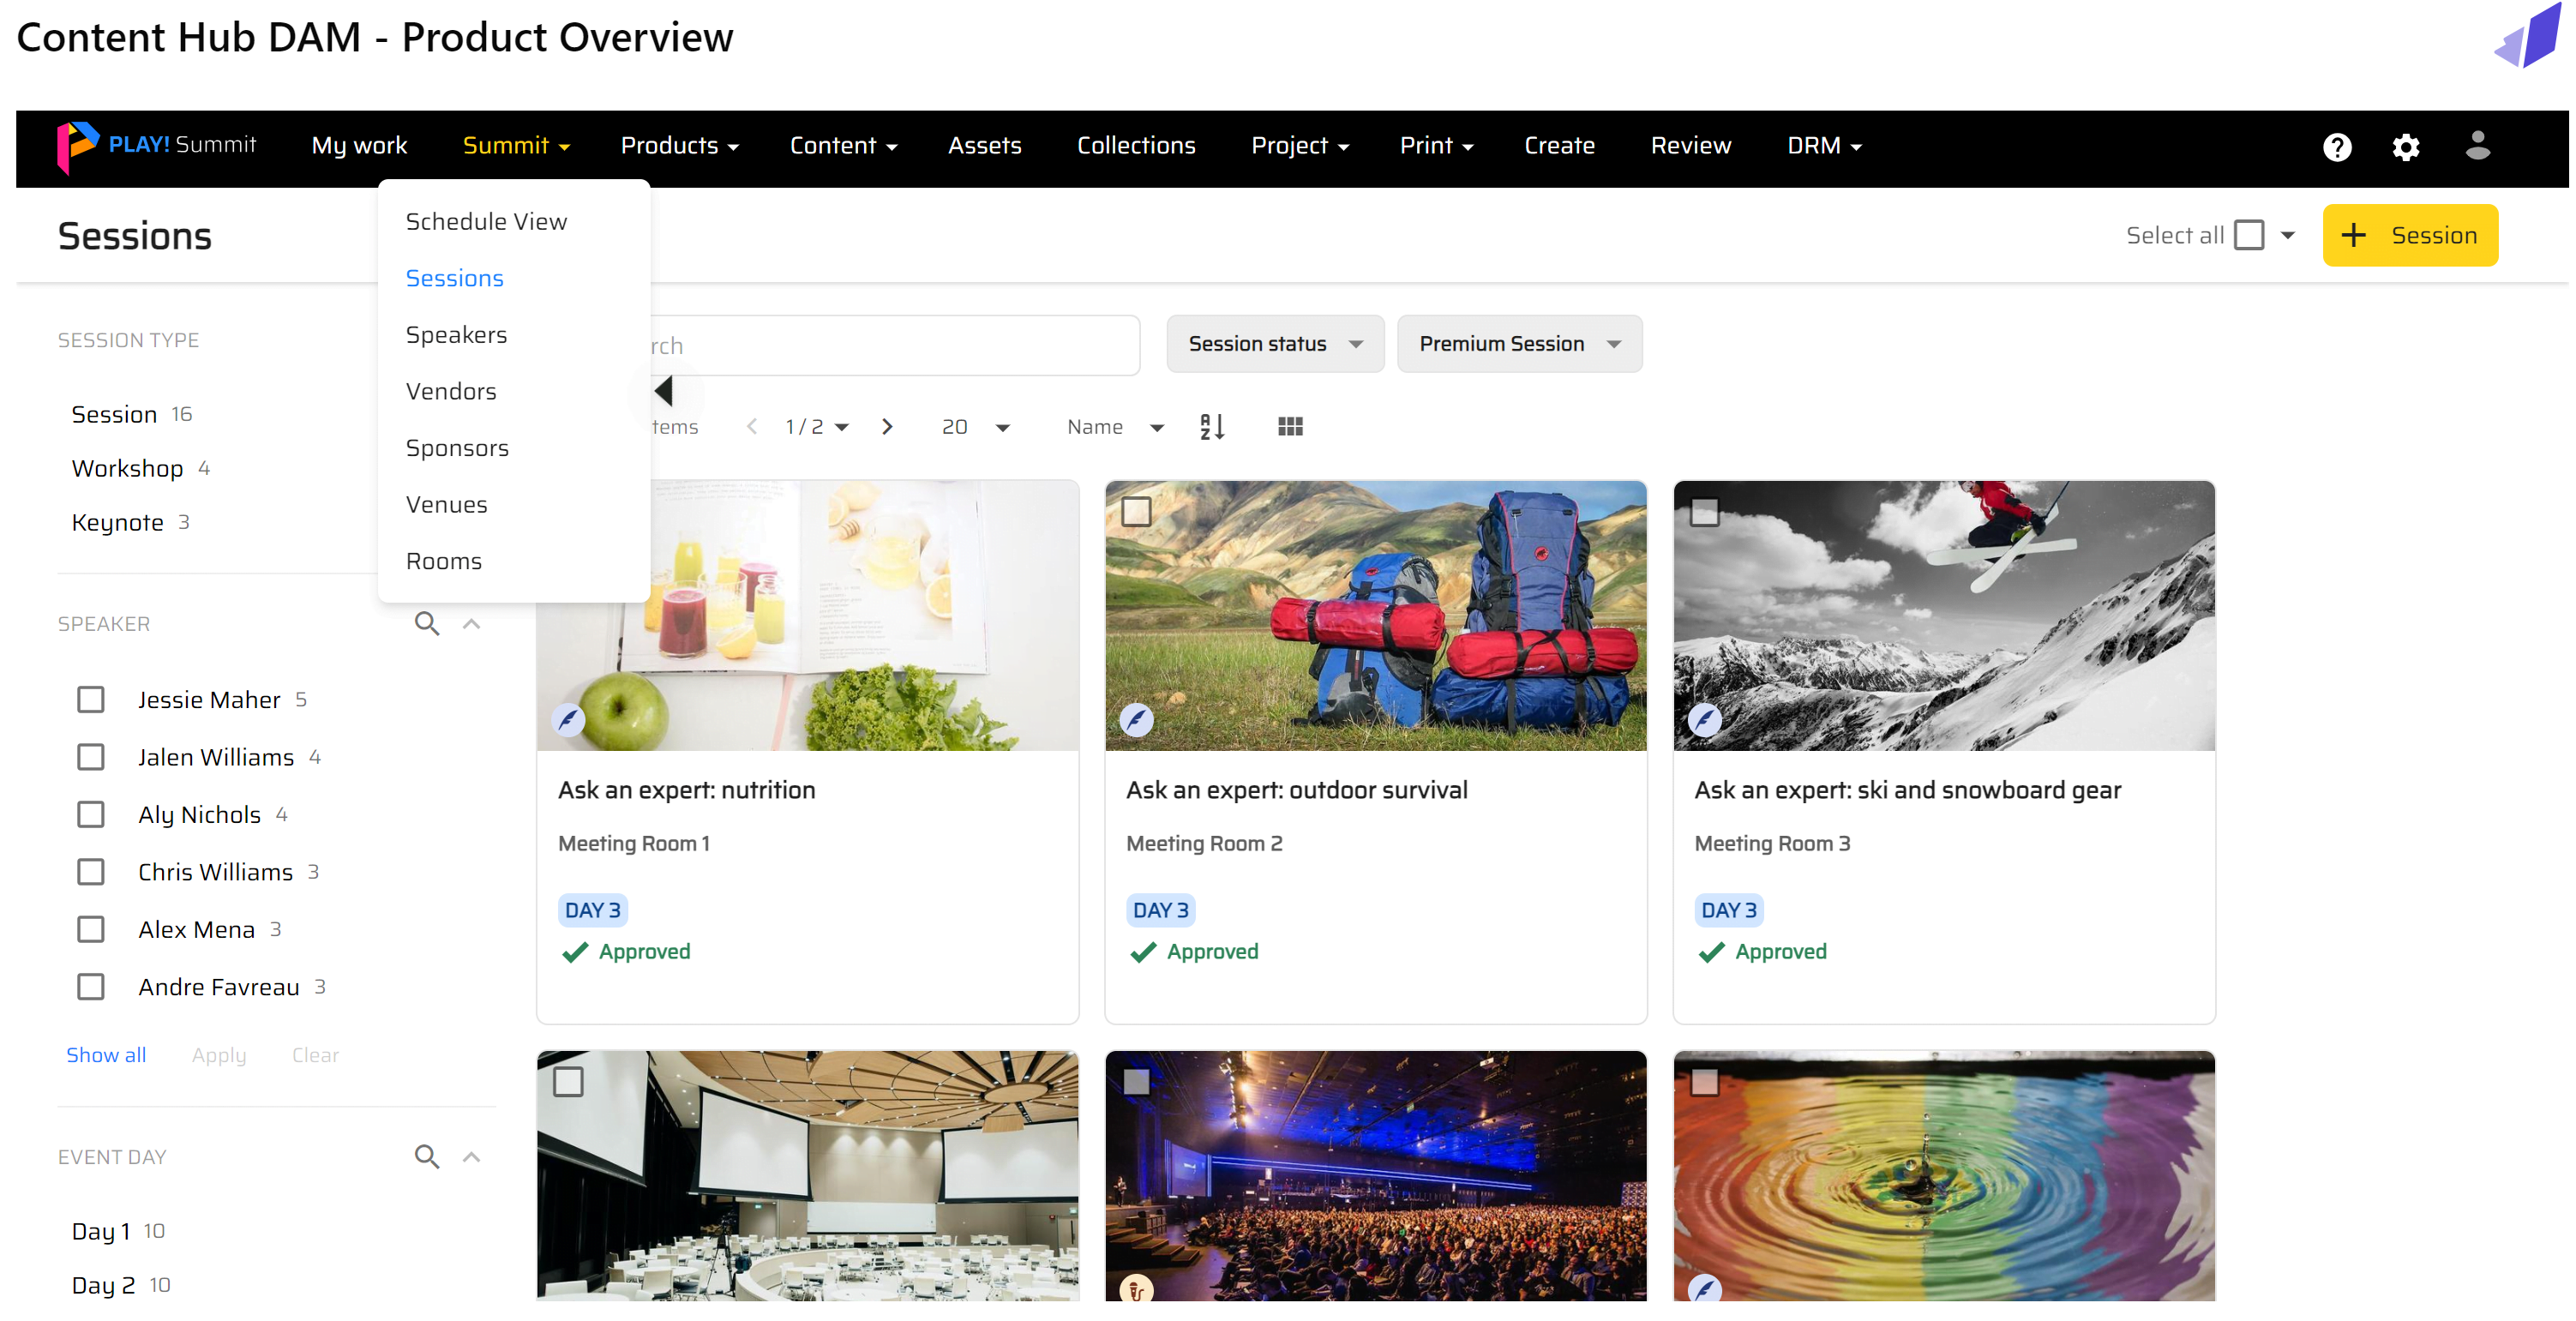Expand the Session status dropdown
2576x1321 pixels.
tap(1274, 344)
